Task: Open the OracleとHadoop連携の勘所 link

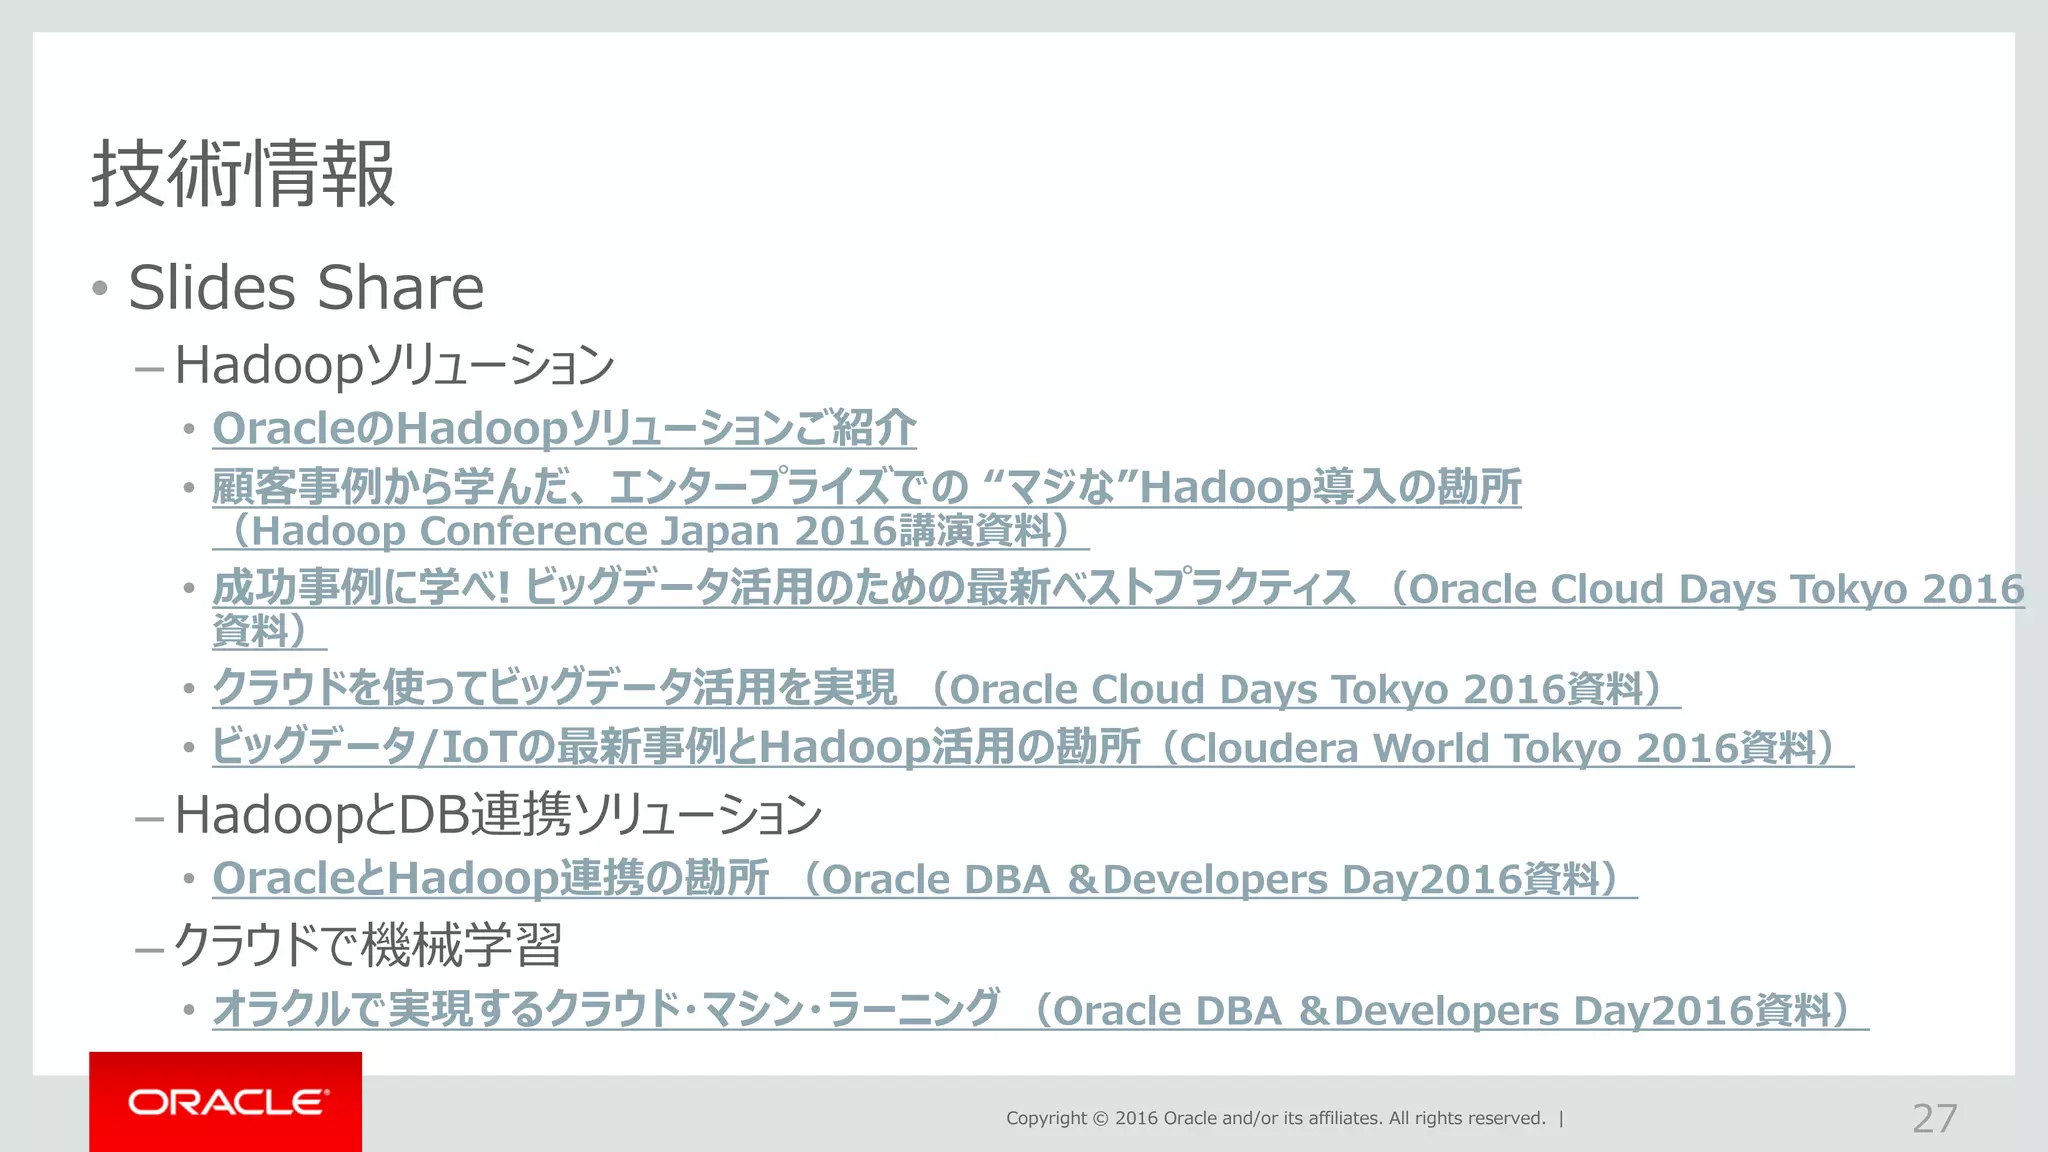Action: (x=925, y=878)
